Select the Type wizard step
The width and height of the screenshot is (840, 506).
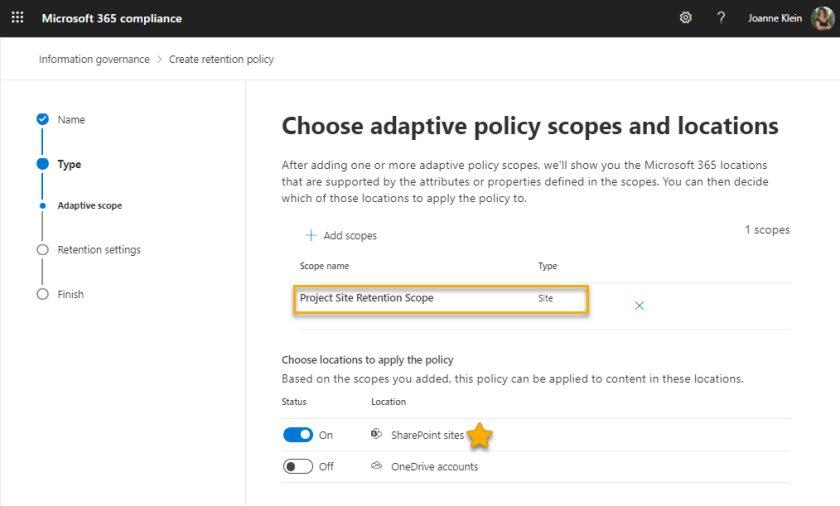coord(69,164)
